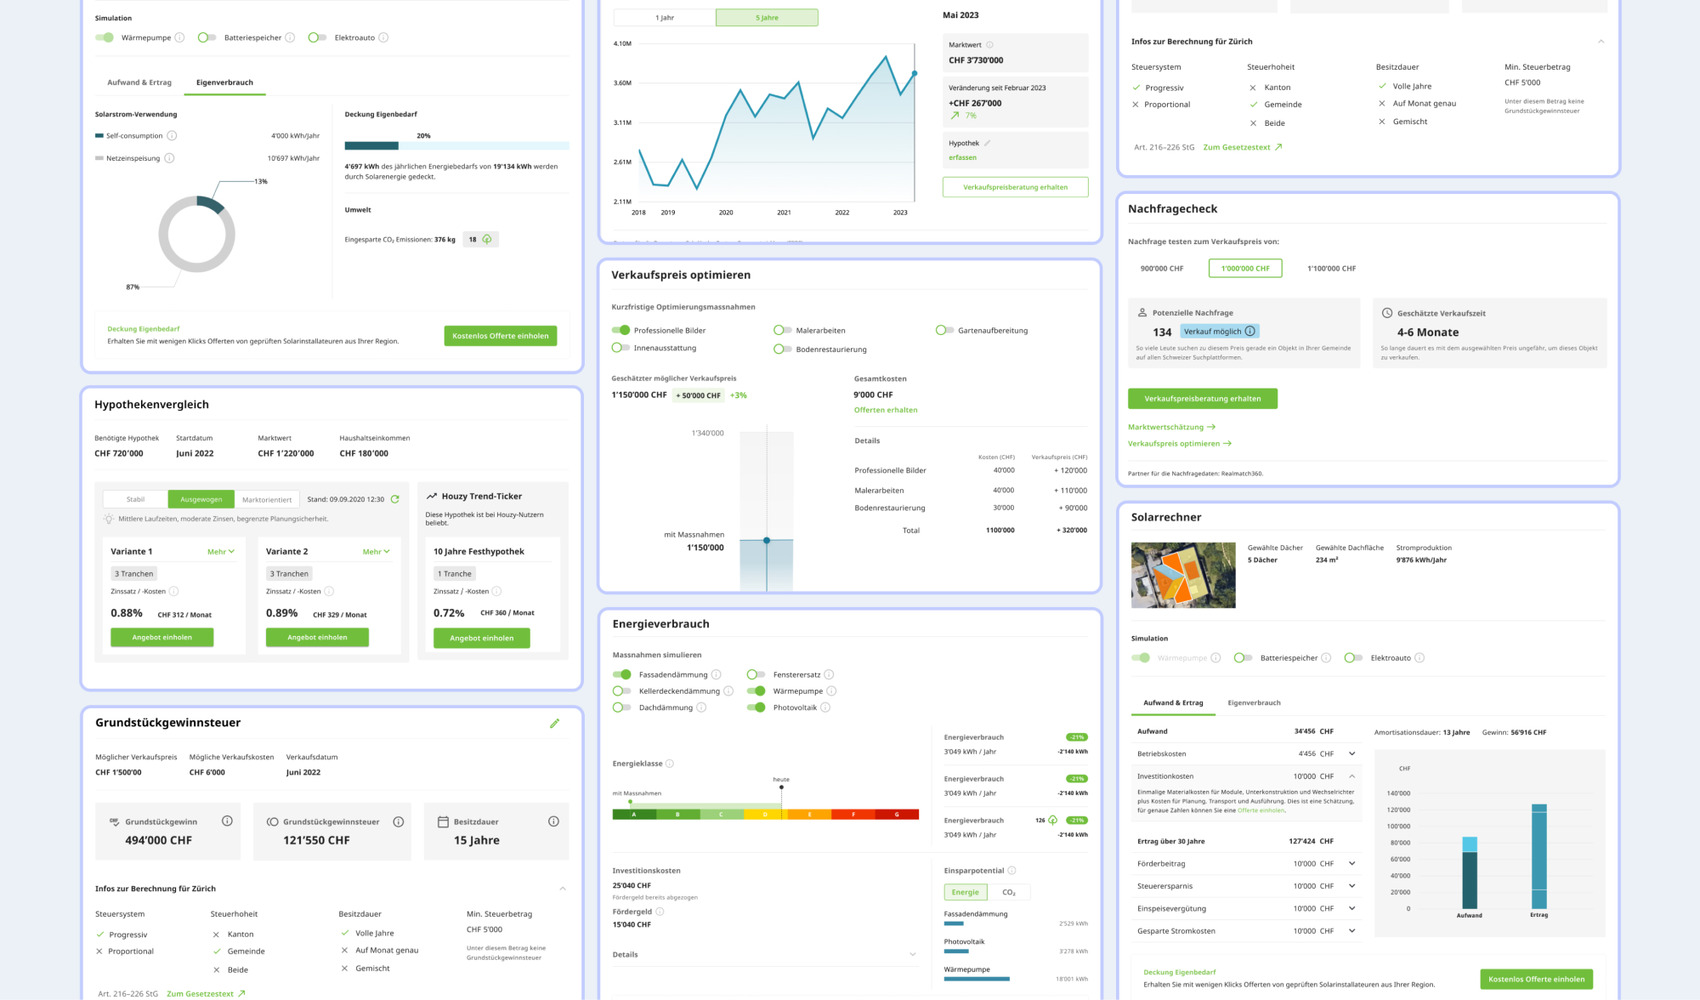This screenshot has width=1700, height=1000.
Task: Click the erfassen link under Hypothek
Action: pos(963,157)
